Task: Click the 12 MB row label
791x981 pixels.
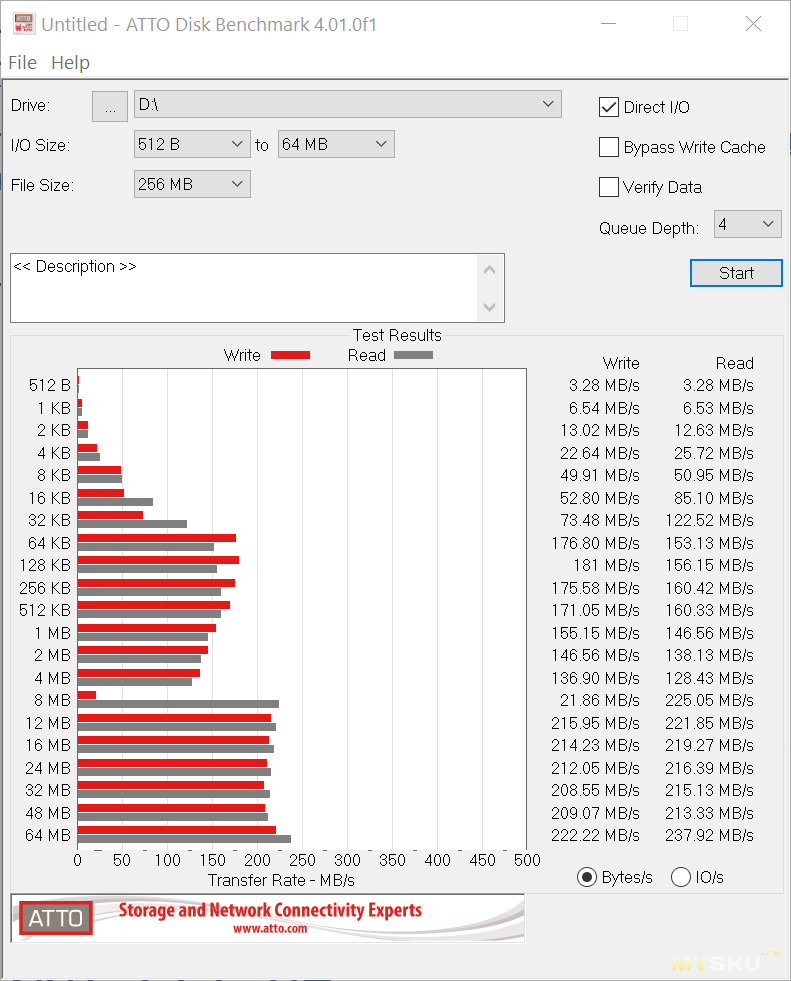Action: tap(48, 723)
